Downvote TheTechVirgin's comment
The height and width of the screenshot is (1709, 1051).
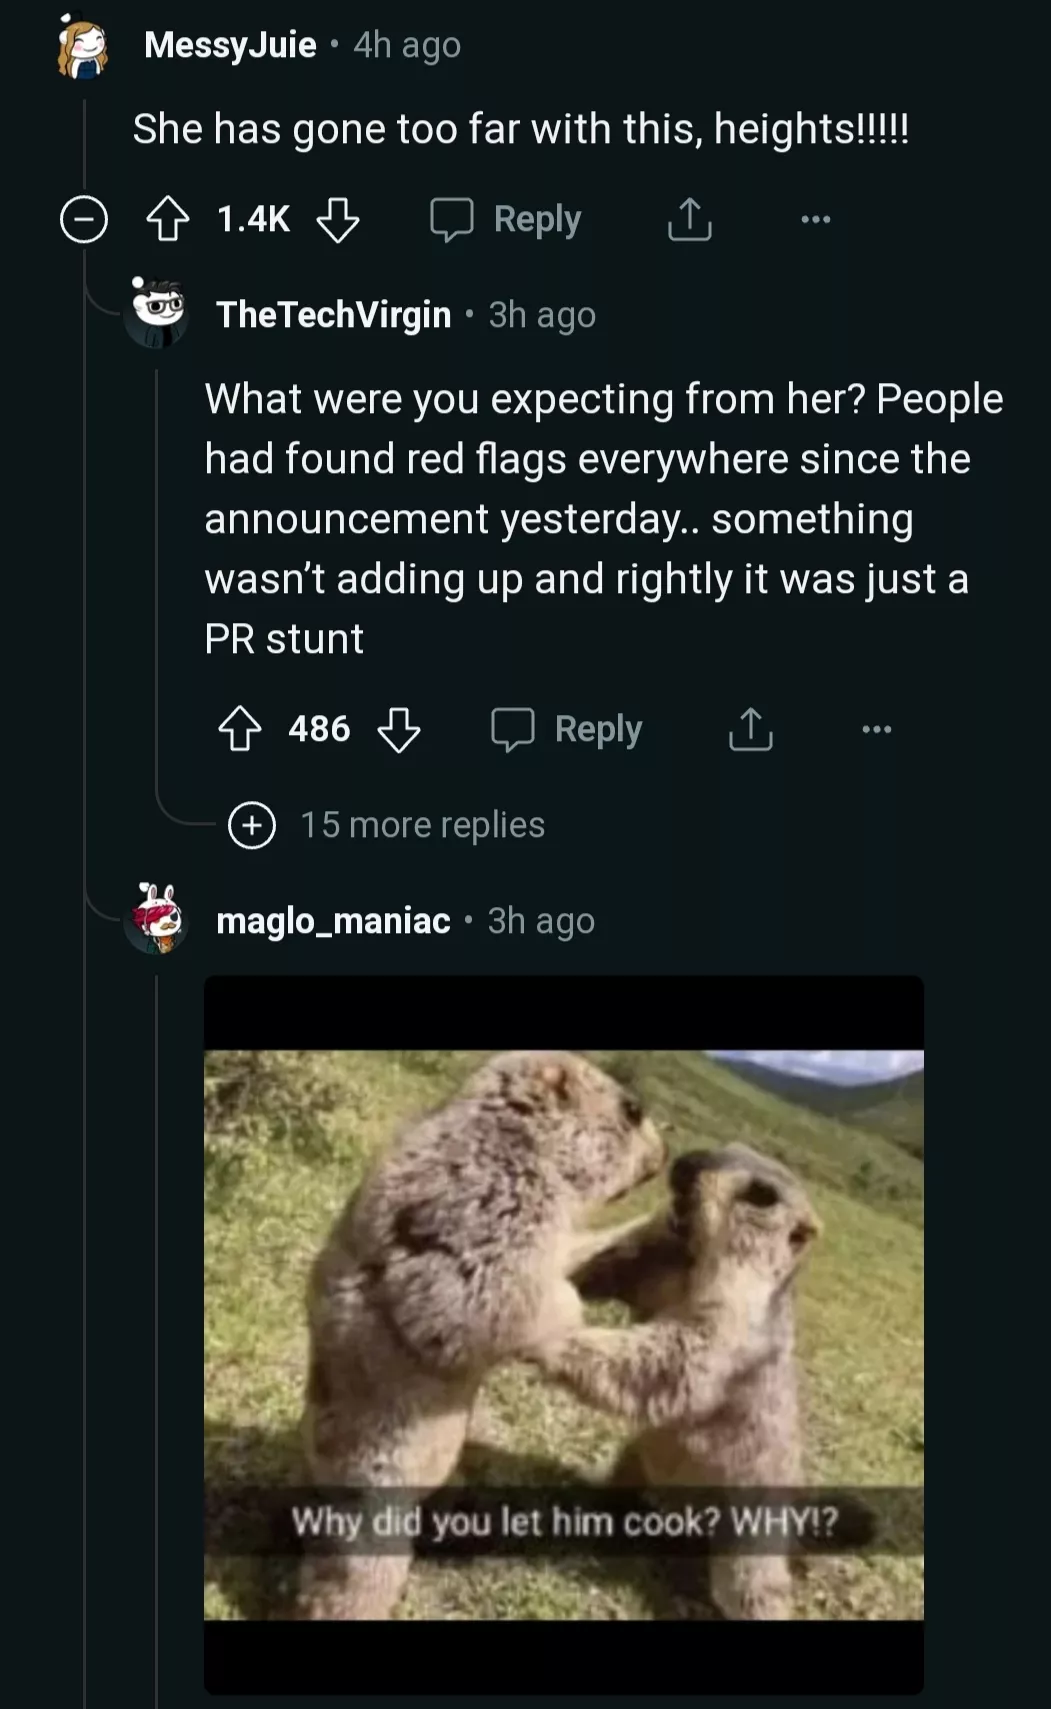point(399,729)
